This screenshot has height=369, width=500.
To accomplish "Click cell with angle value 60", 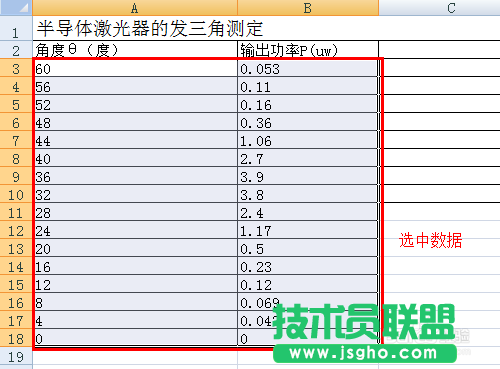I will (x=135, y=68).
